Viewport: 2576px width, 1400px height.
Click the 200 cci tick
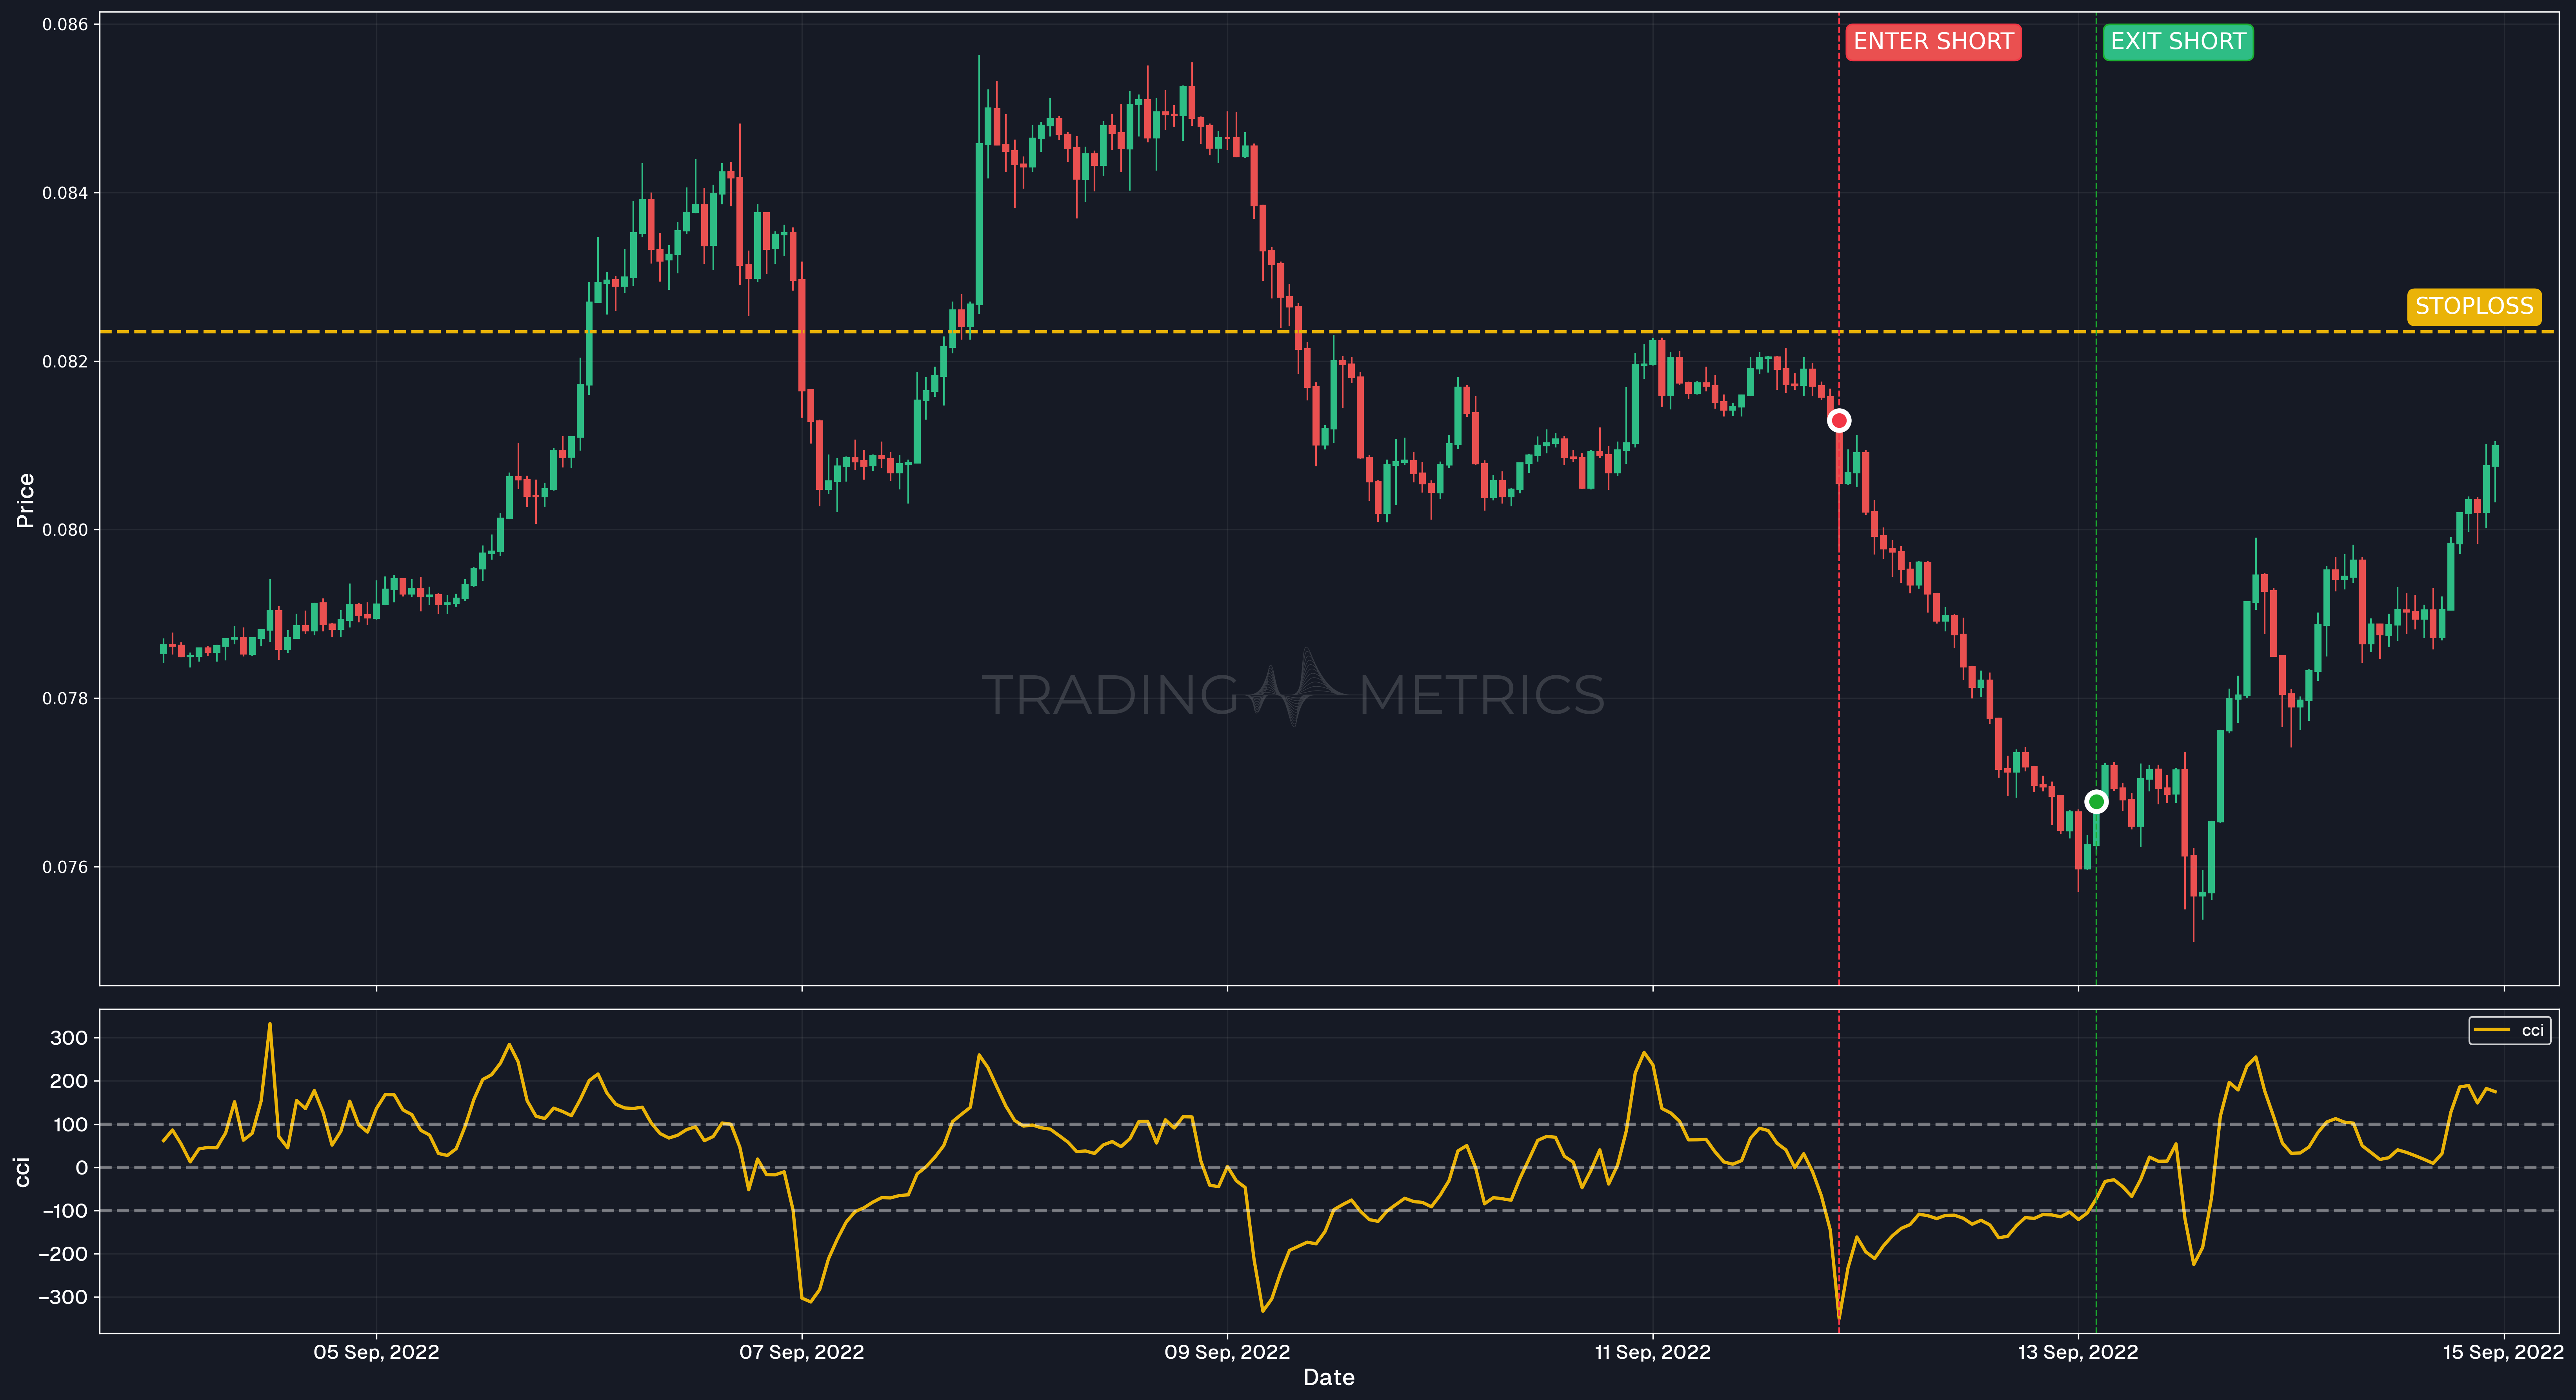[x=69, y=1081]
